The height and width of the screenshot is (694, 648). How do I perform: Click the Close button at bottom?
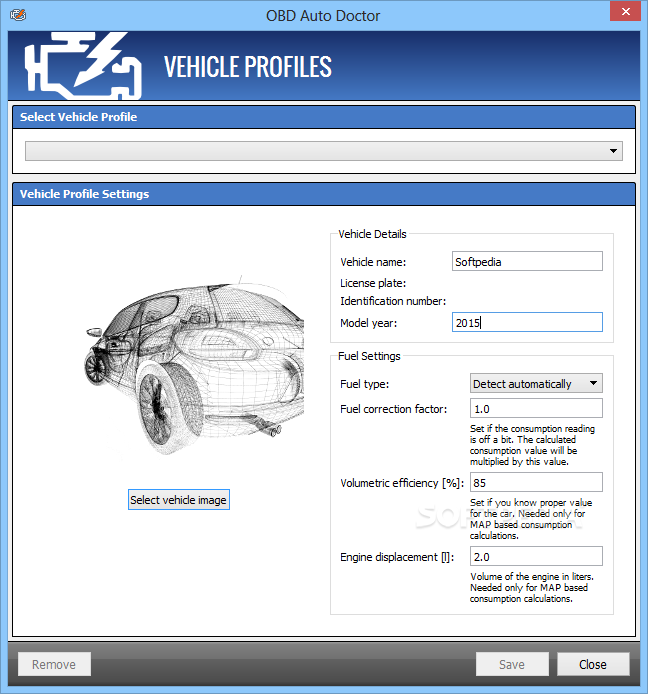pyautogui.click(x=593, y=664)
